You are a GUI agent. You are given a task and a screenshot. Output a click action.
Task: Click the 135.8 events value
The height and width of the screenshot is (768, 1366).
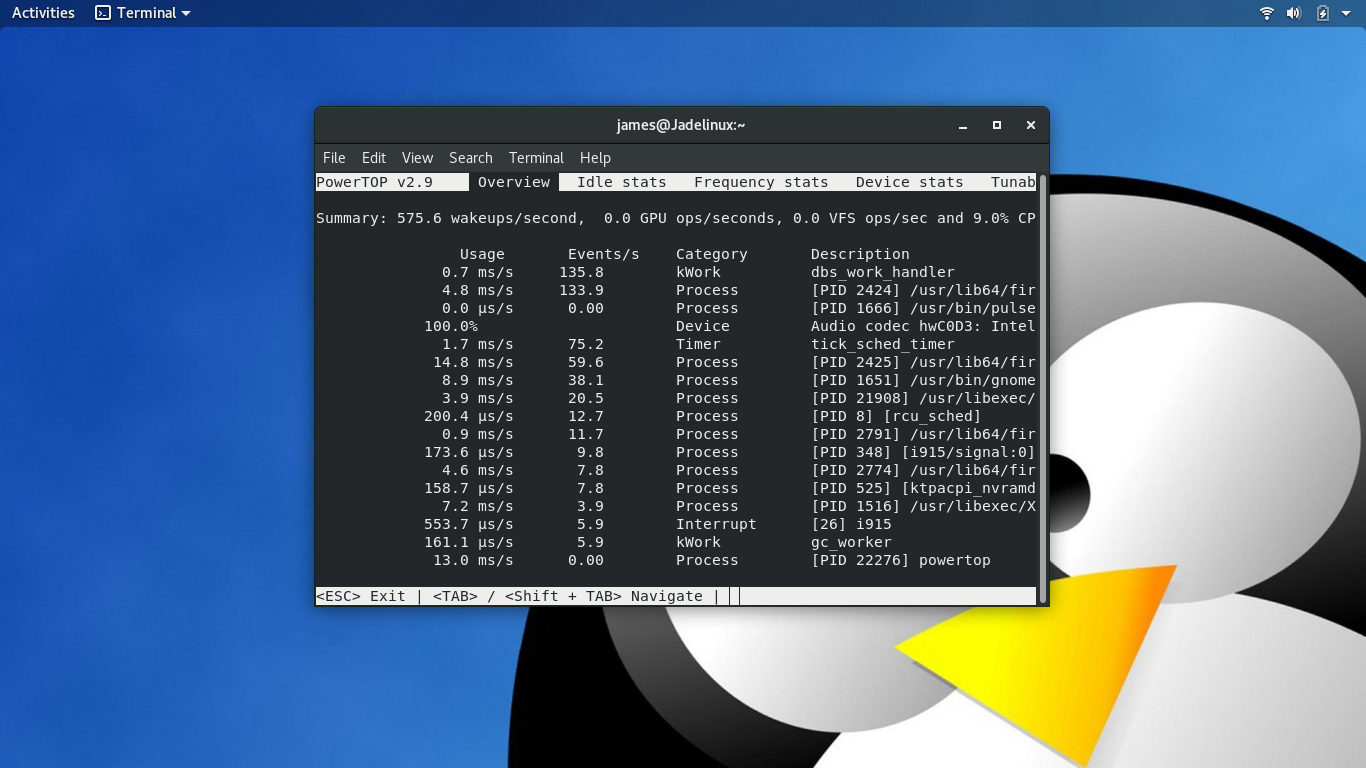point(581,272)
